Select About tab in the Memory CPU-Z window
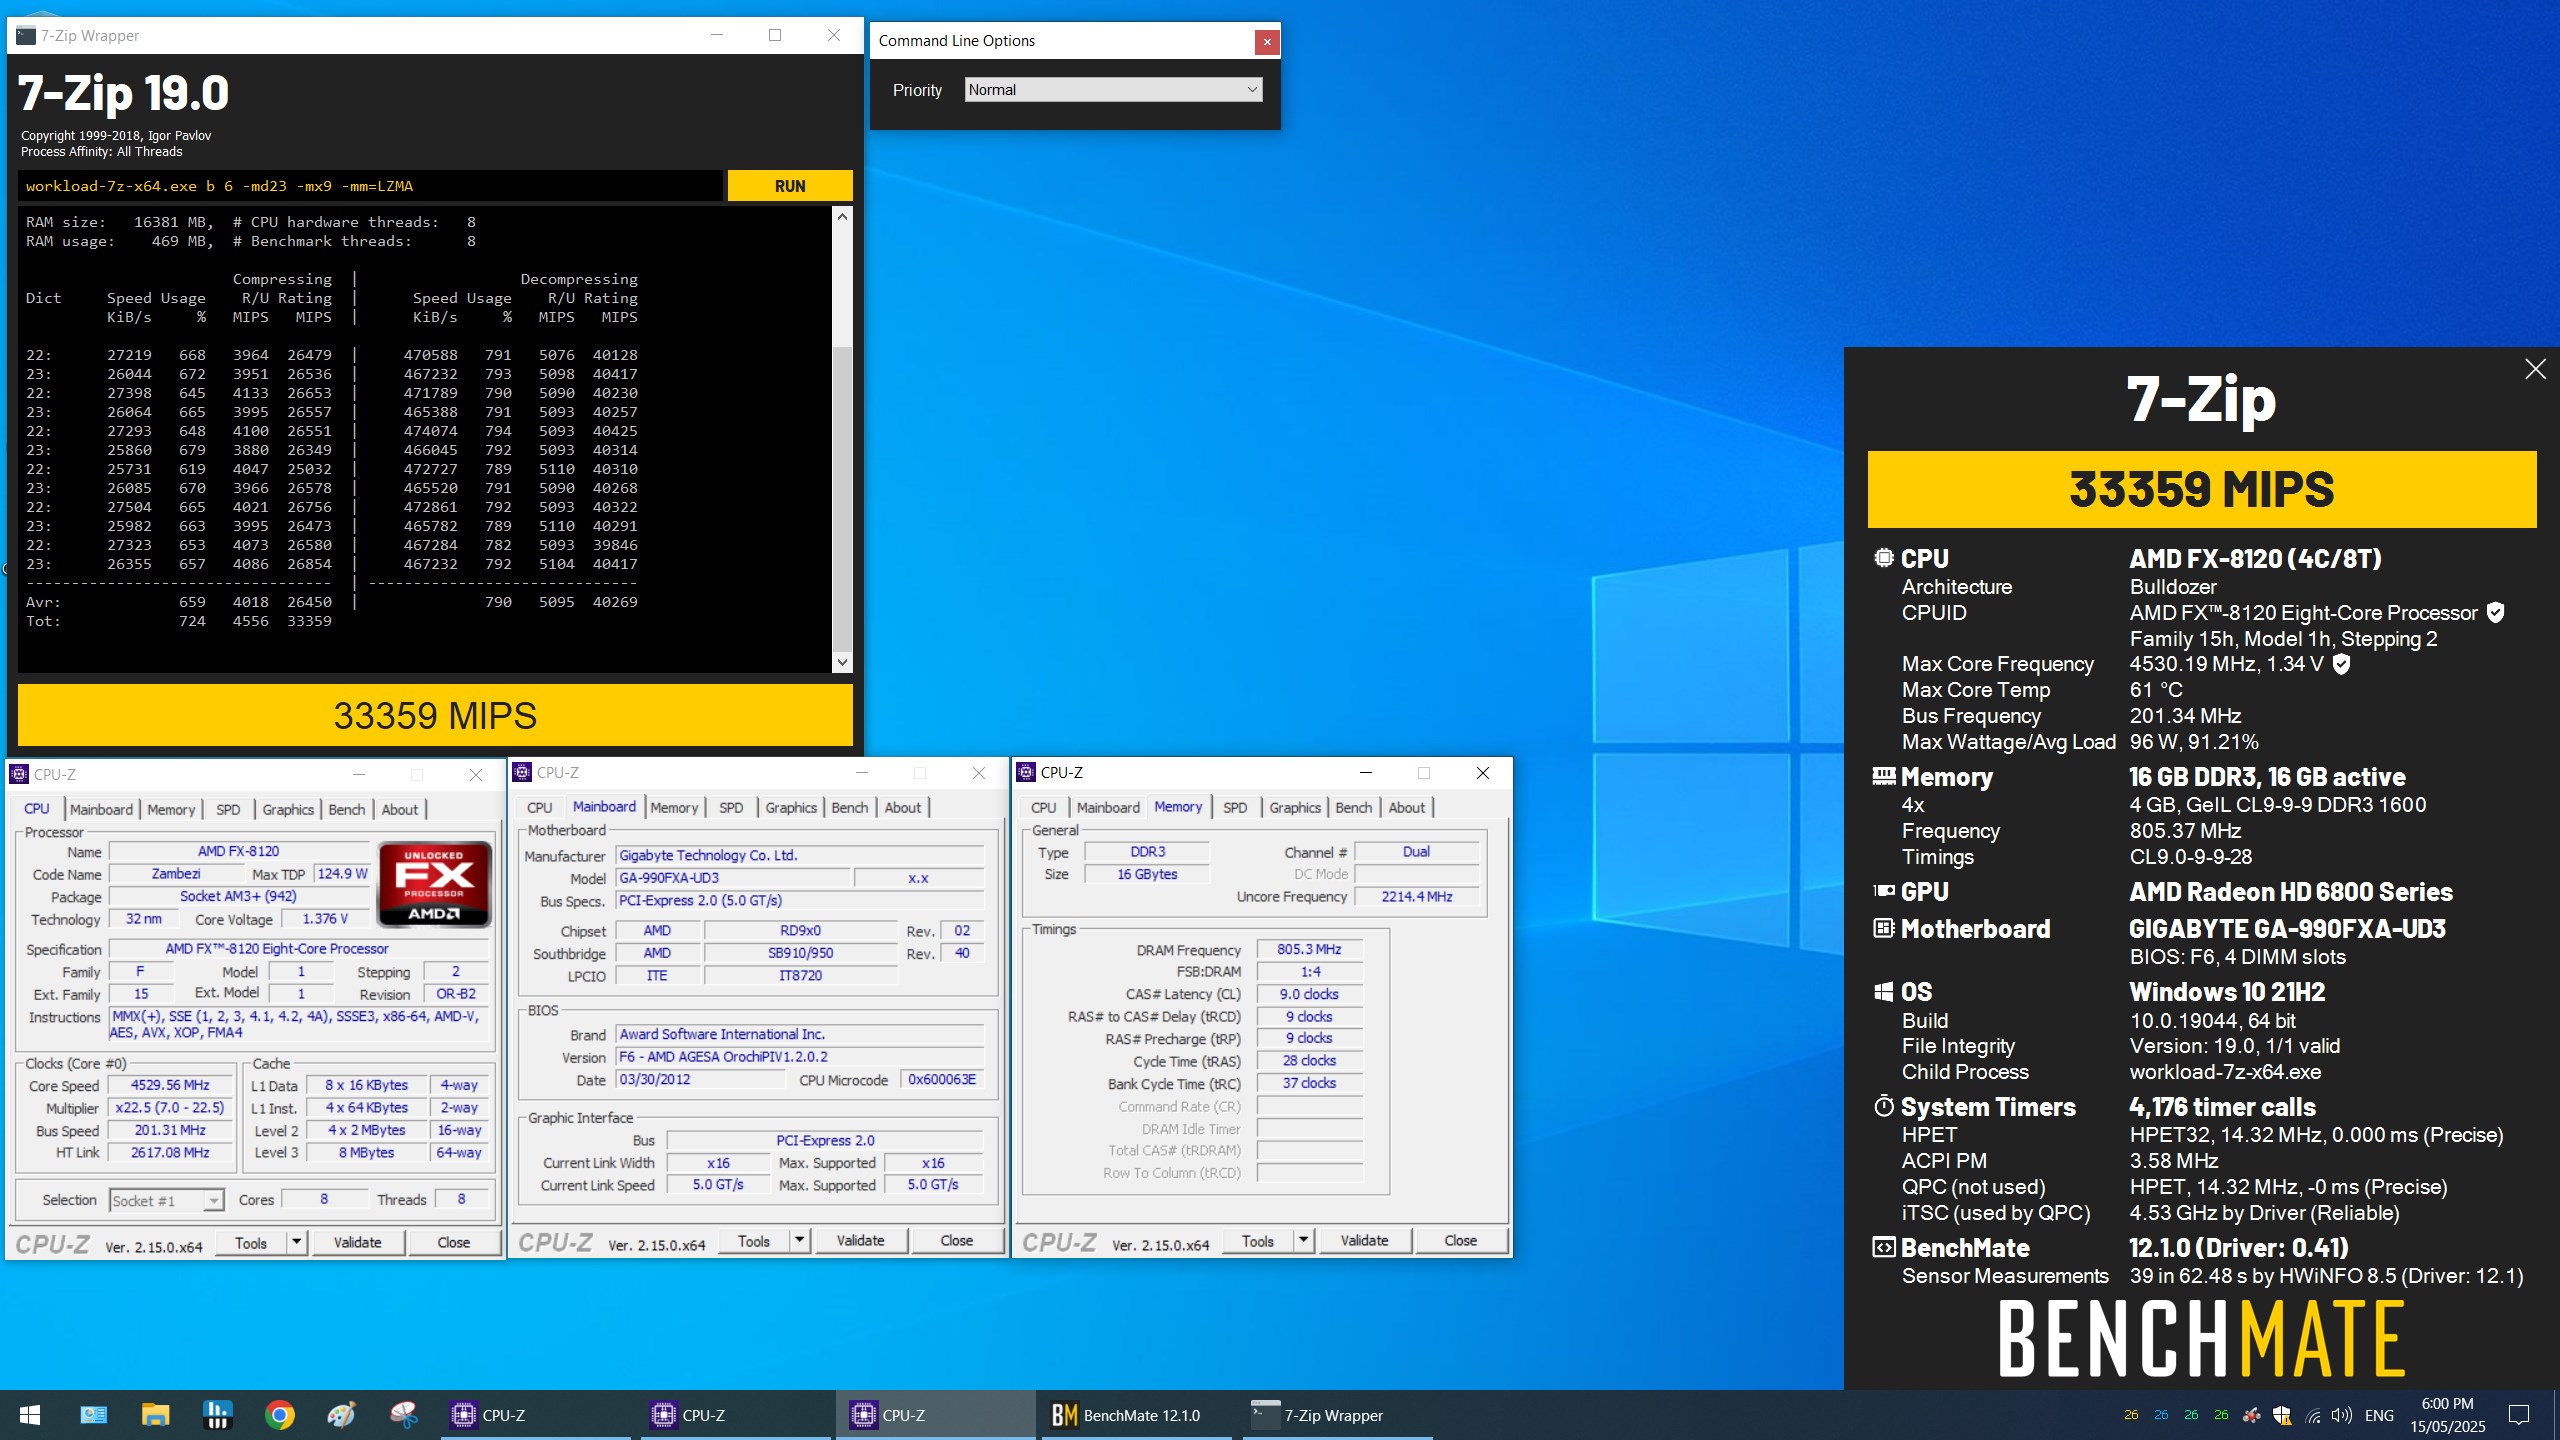 pos(1406,807)
